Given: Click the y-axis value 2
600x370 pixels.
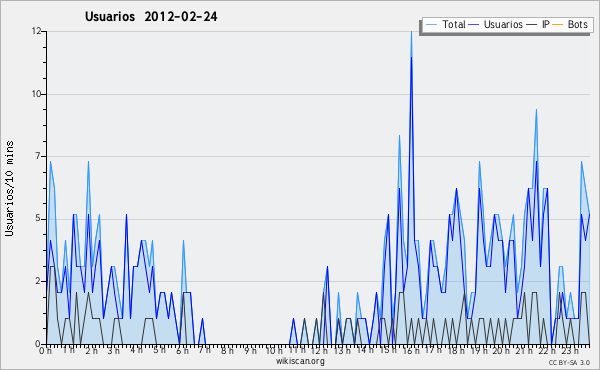Looking at the screenshot, I should pos(38,281).
